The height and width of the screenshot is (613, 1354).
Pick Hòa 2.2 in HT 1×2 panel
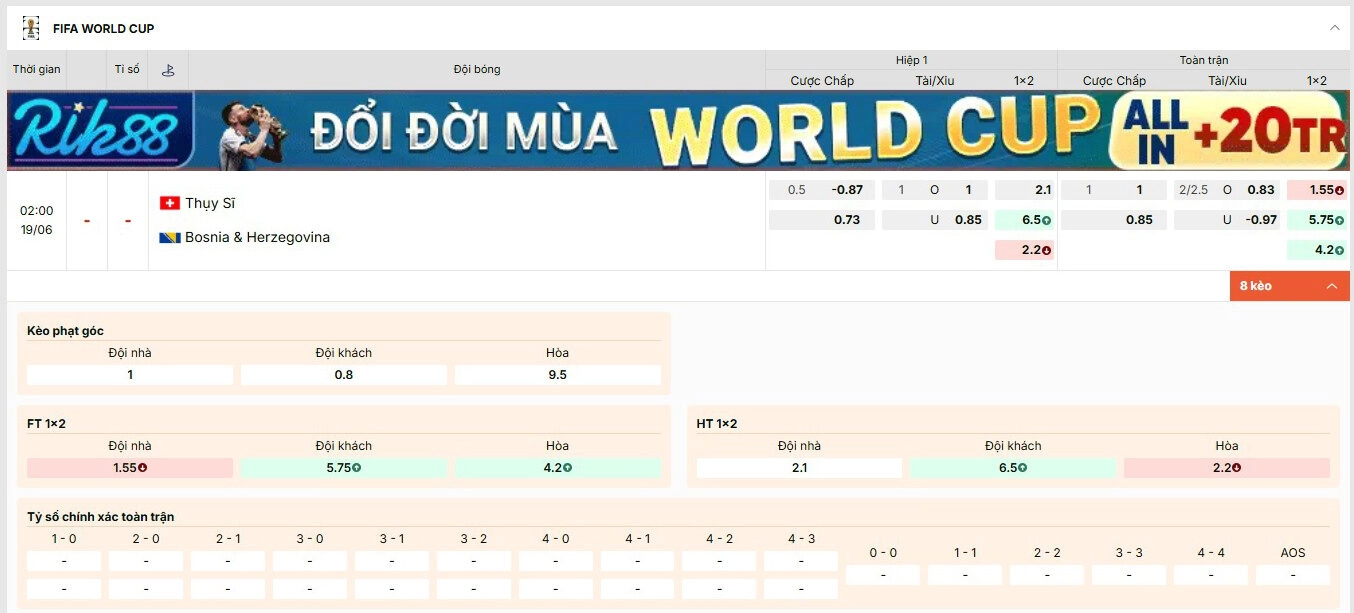pos(1227,468)
